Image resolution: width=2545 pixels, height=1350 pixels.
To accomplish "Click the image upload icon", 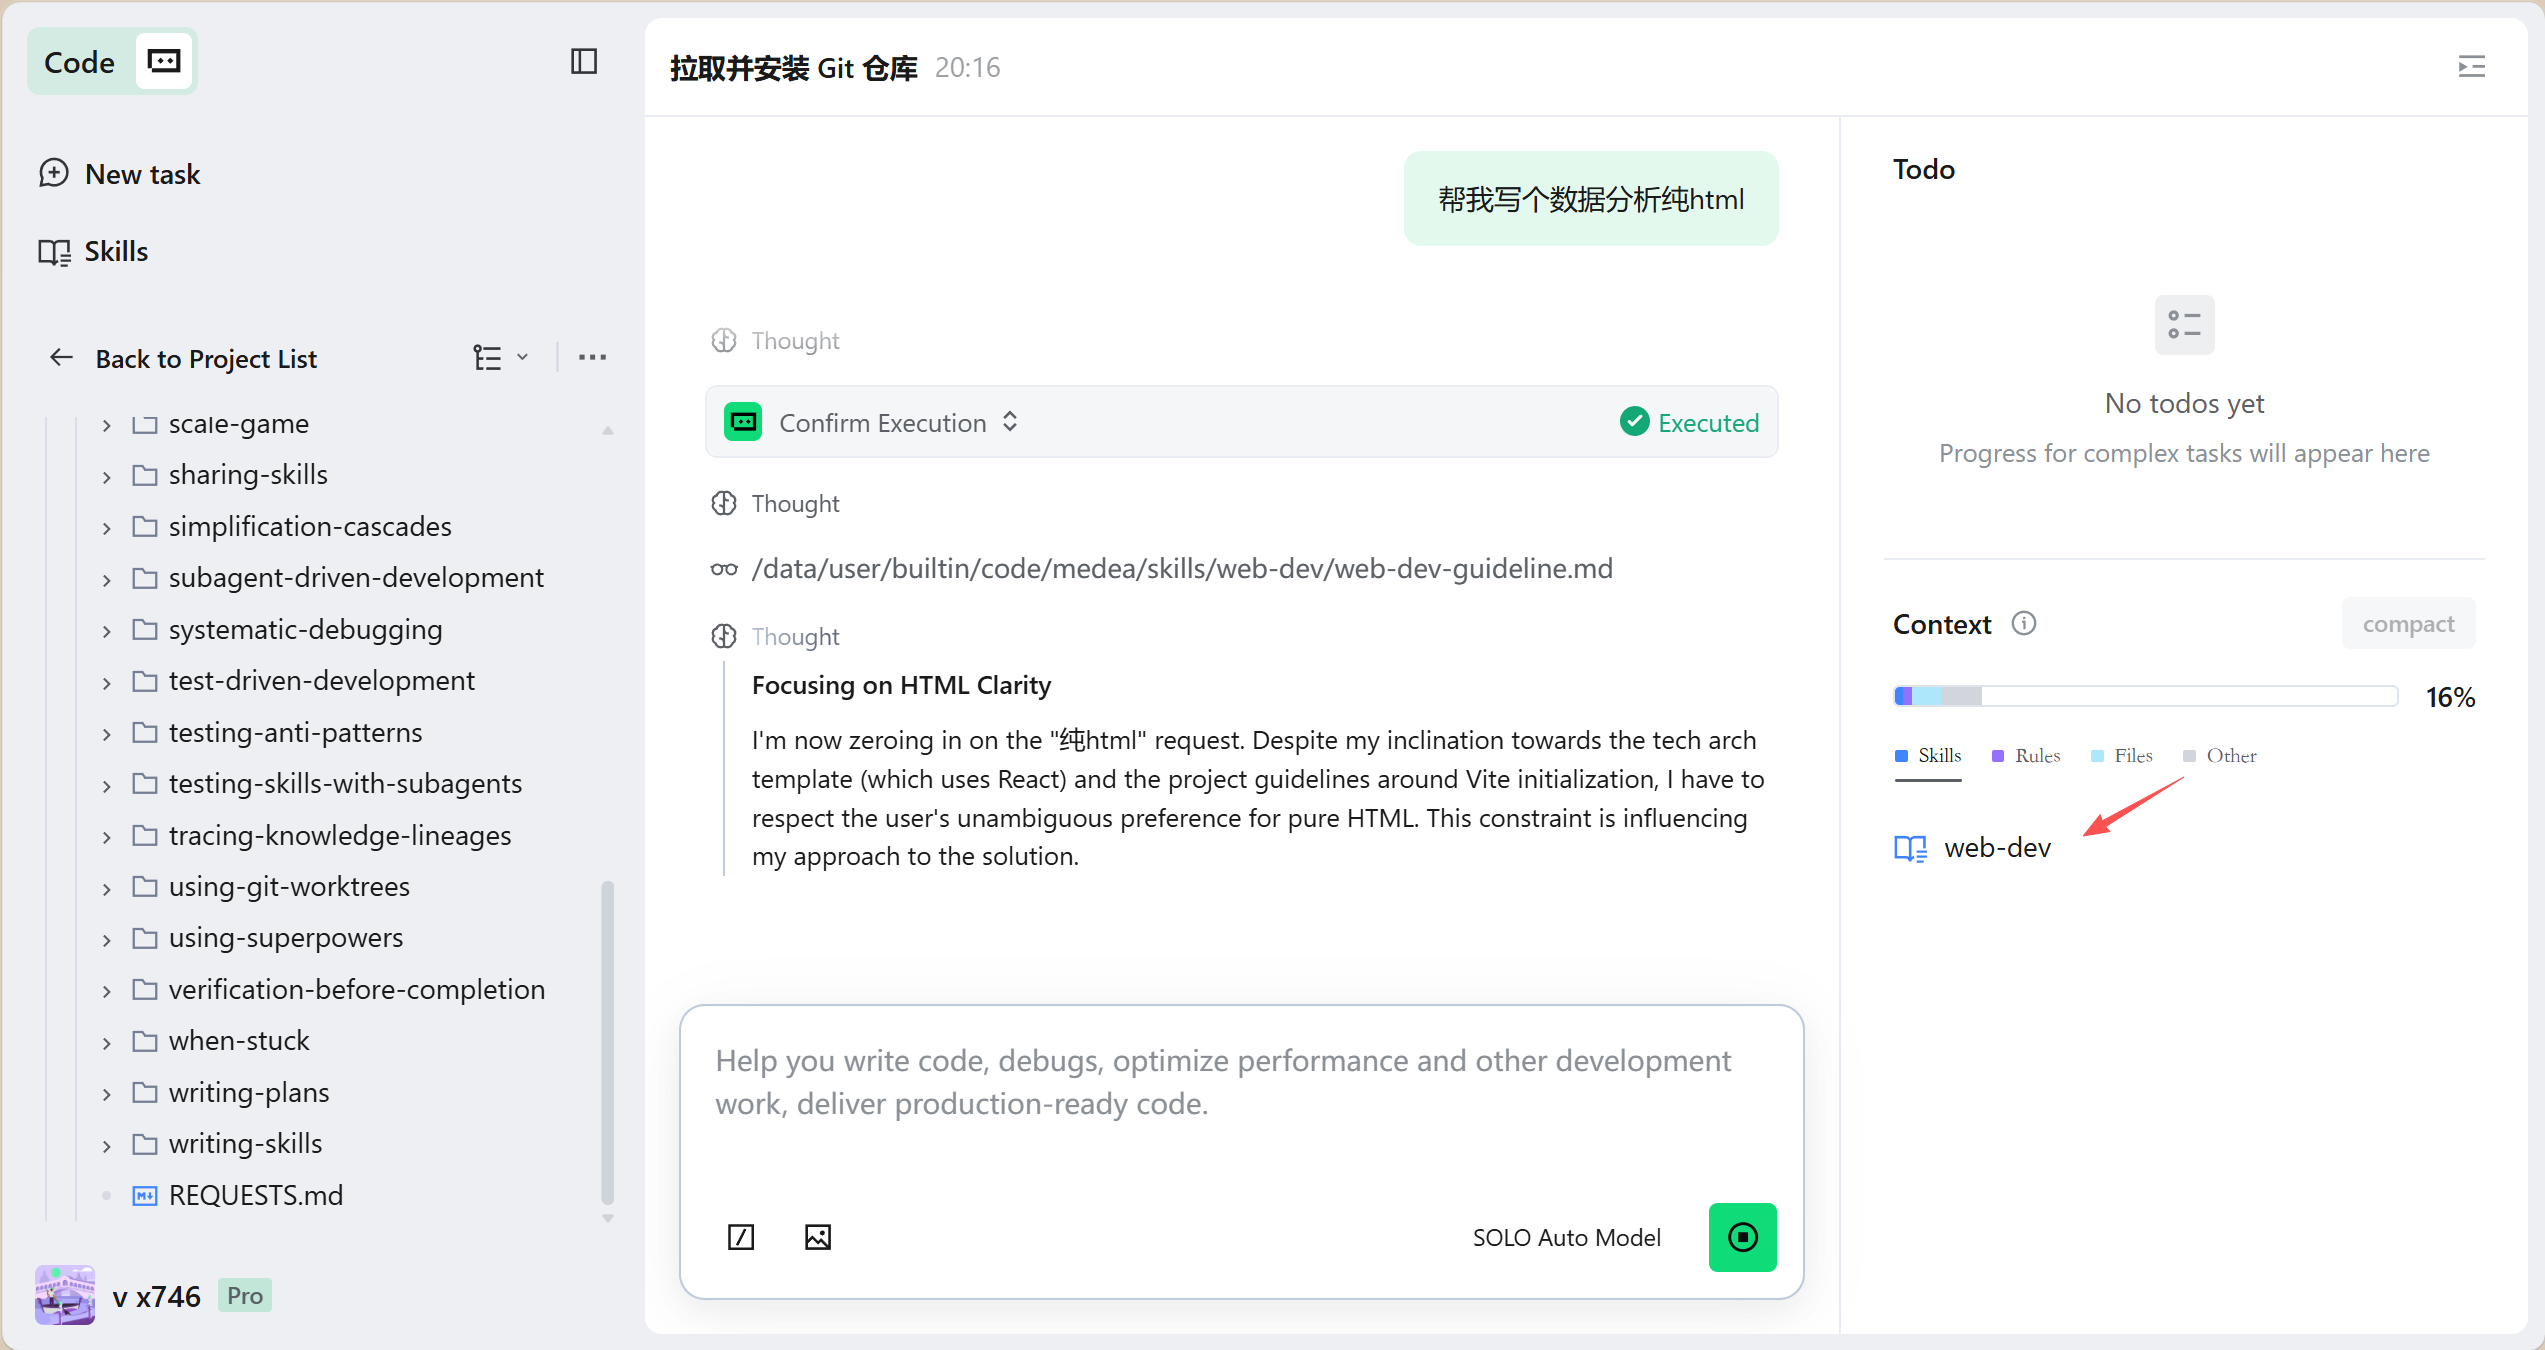I will 818,1237.
